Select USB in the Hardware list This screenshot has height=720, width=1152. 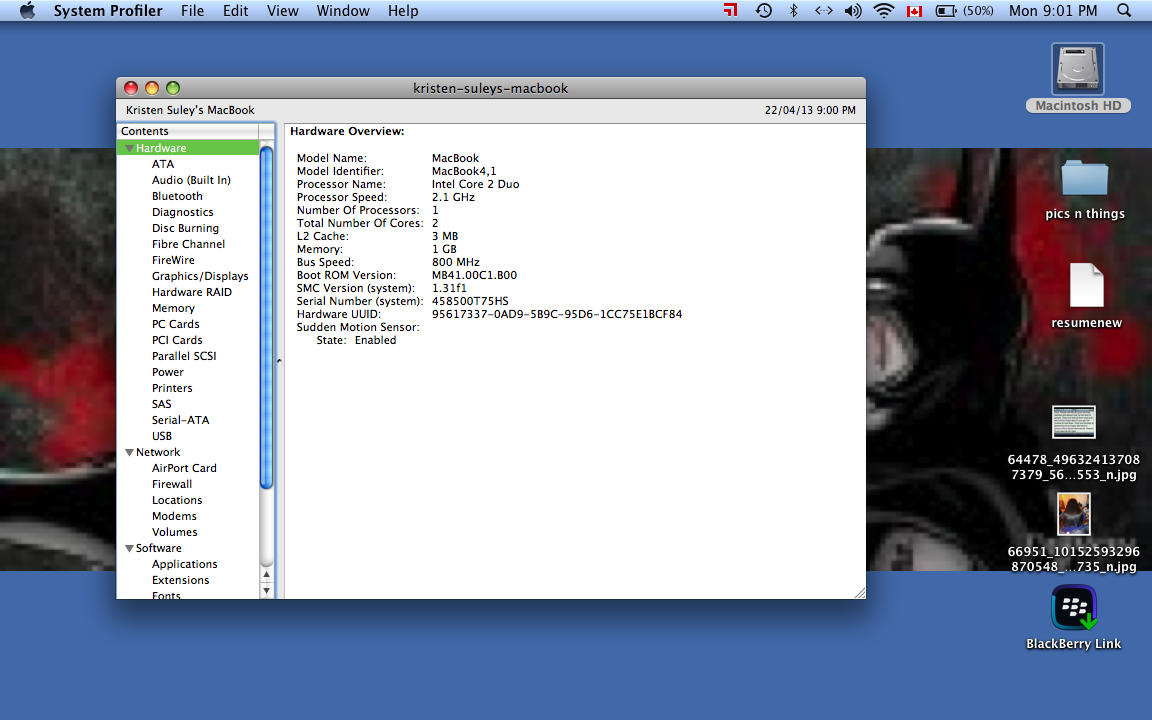(x=162, y=436)
